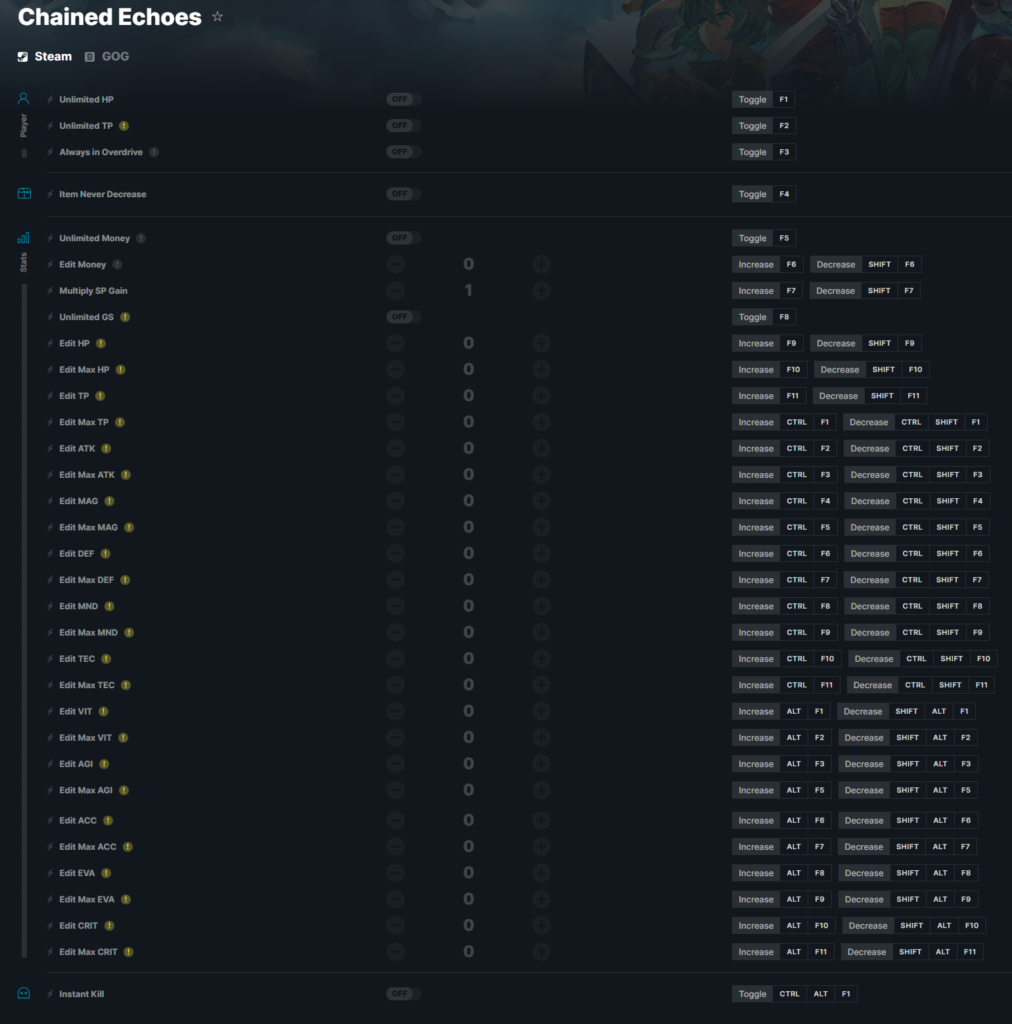Enable Item Never Decrease switch
Screen dimensions: 1012x1024
click(x=403, y=194)
